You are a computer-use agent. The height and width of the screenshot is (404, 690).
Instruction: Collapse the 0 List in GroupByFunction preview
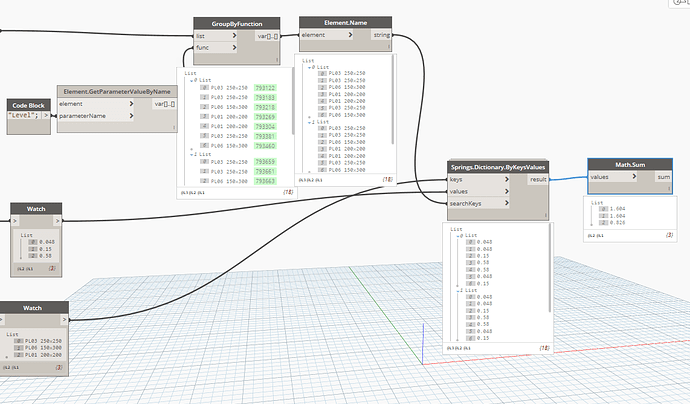[x=191, y=79]
